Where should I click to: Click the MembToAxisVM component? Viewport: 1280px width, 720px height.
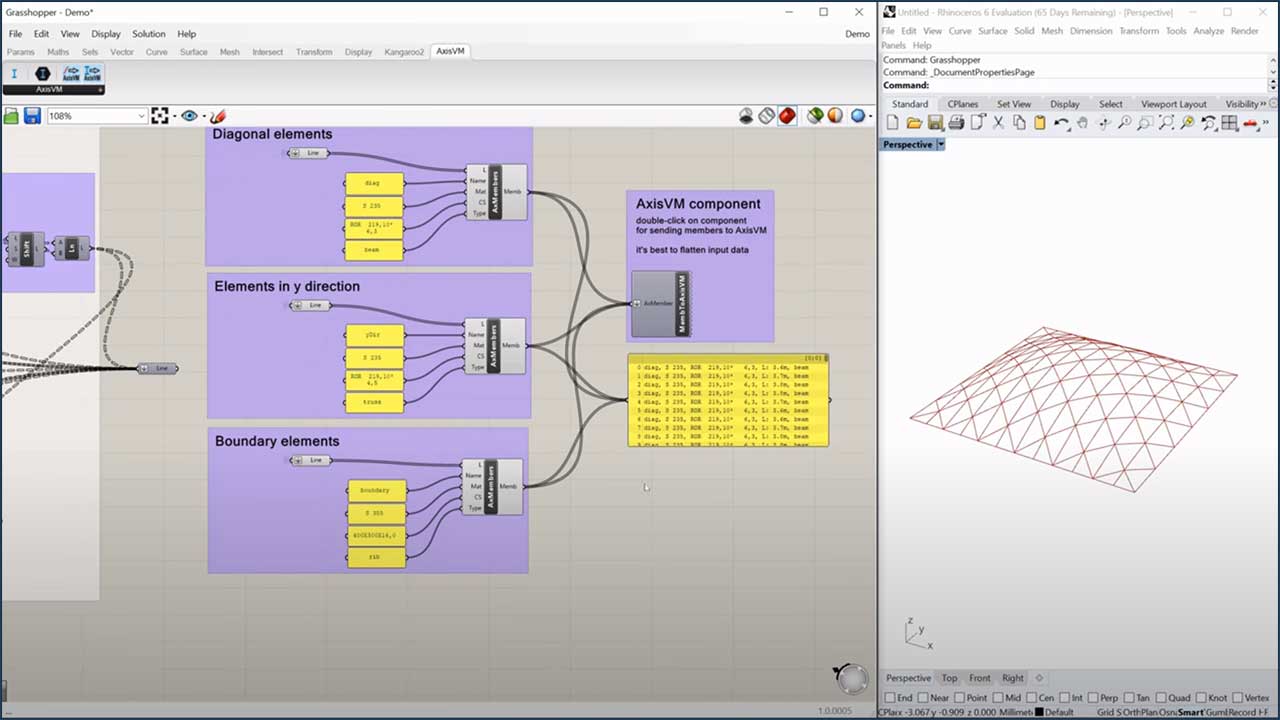click(660, 303)
